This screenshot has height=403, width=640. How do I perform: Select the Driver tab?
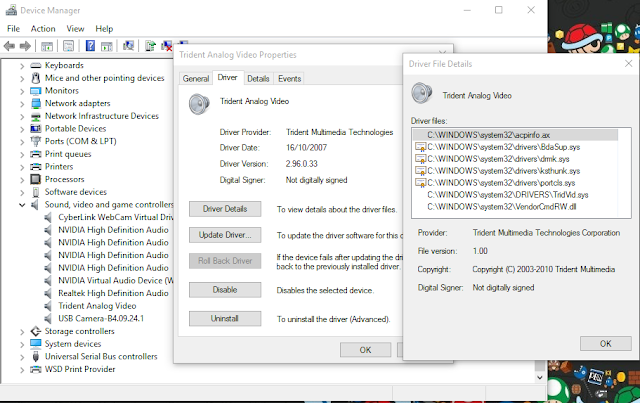click(227, 78)
